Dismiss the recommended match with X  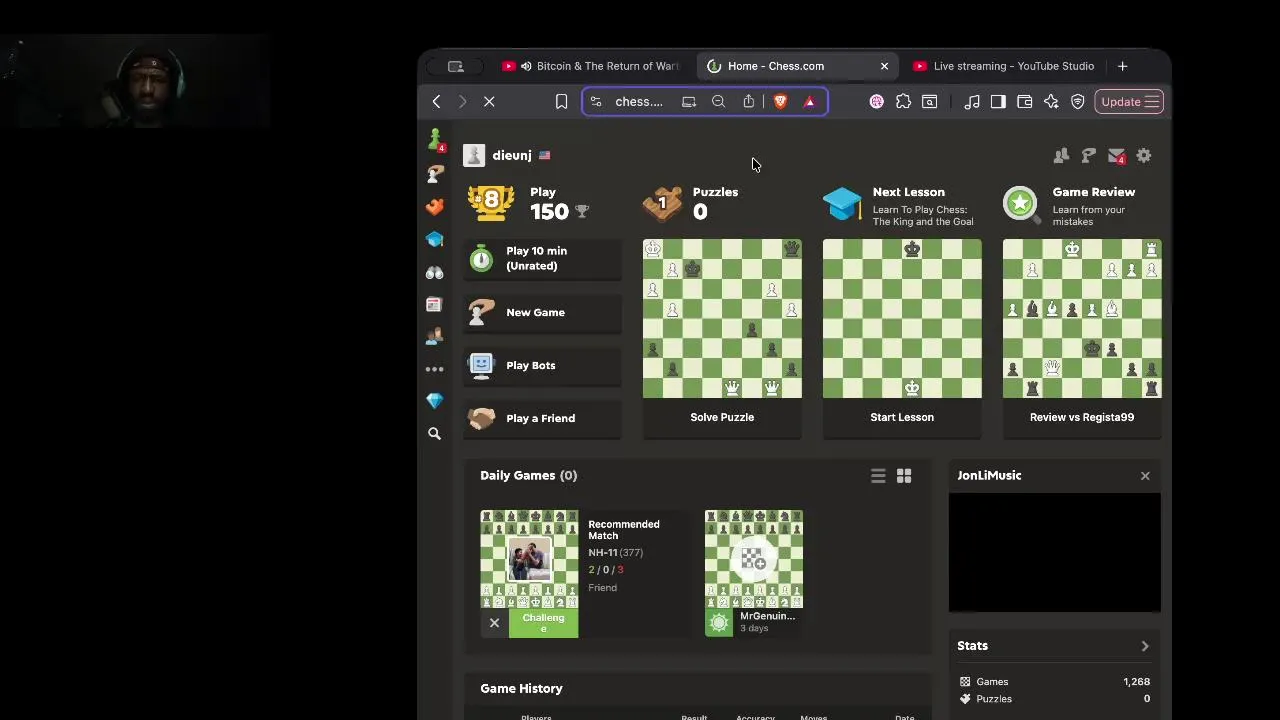pyautogui.click(x=494, y=623)
